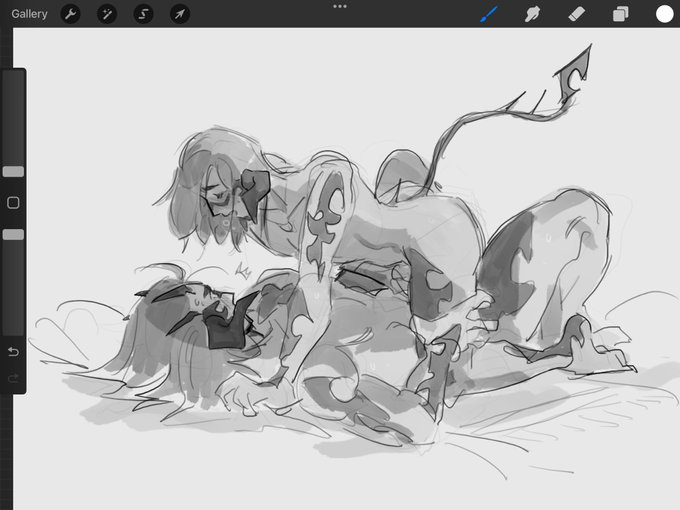
Task: Activate the Transform arrow tool
Action: coord(179,14)
